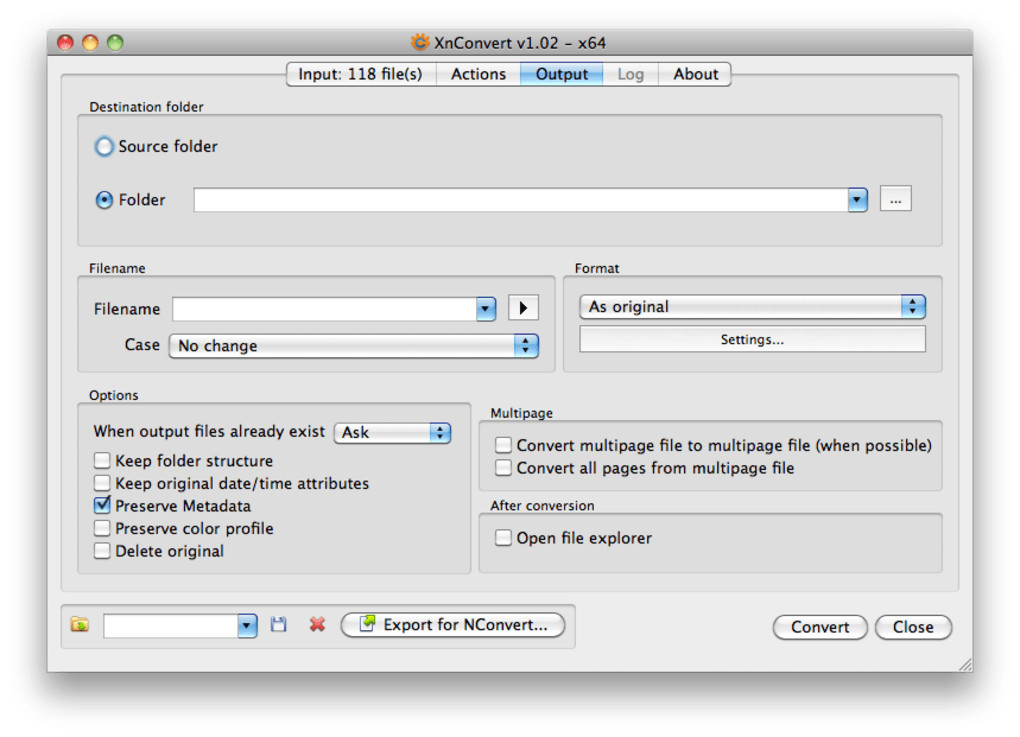
Task: Select the Output tab
Action: point(561,74)
